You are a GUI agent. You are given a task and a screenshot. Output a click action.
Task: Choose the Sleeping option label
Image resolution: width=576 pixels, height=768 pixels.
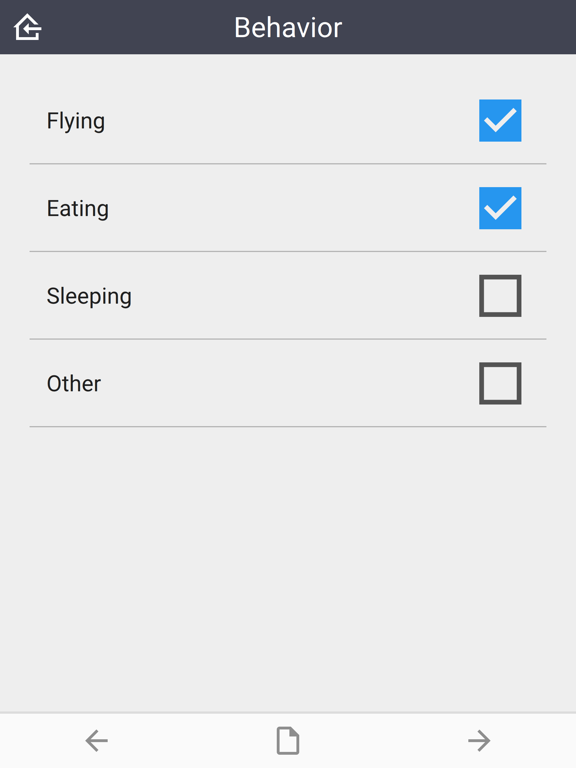[x=89, y=297]
